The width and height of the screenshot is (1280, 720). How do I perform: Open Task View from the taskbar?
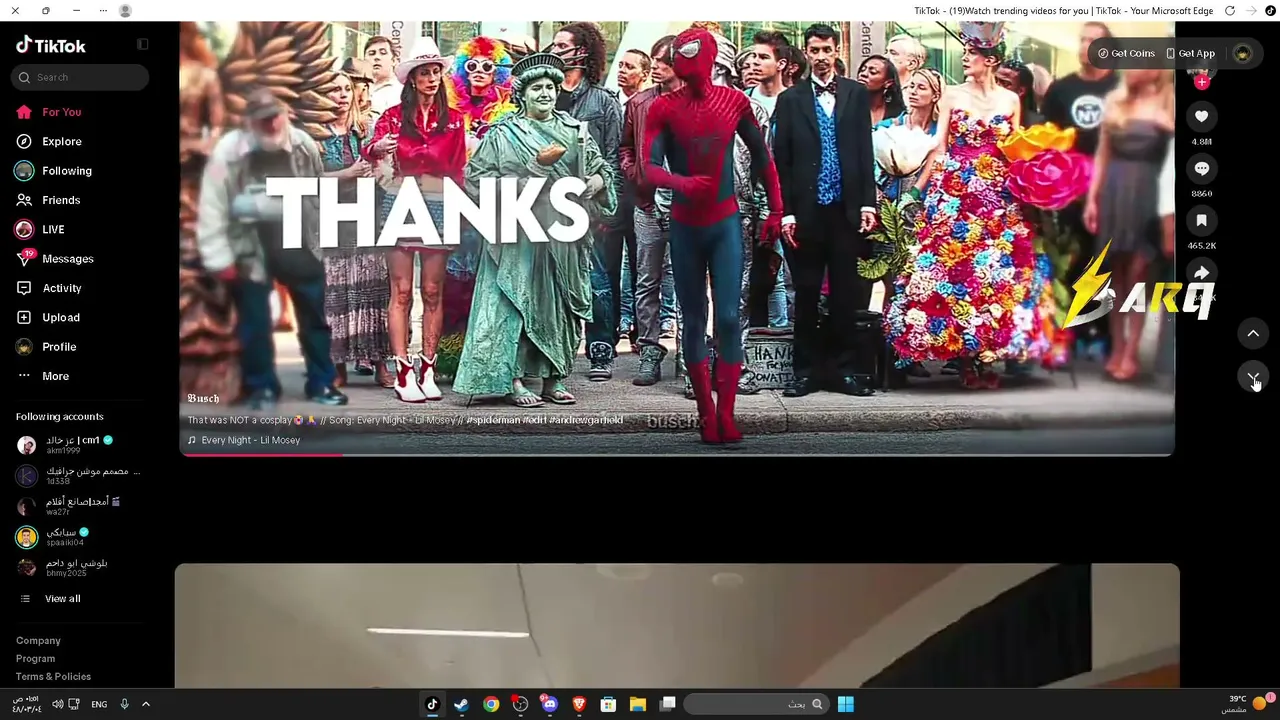click(x=667, y=704)
